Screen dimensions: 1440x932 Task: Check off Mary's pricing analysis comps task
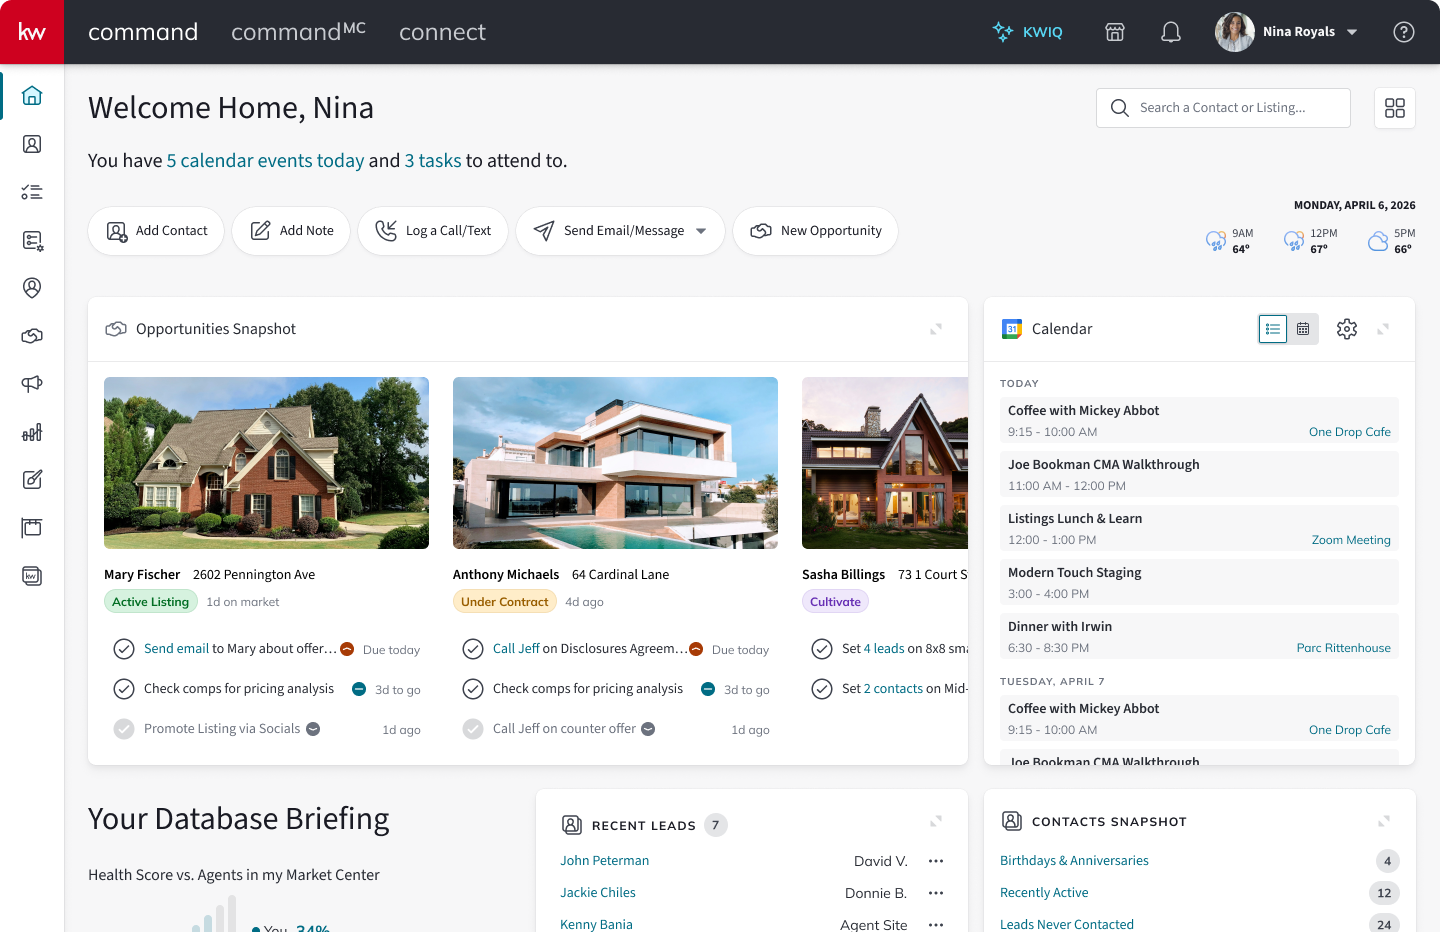tap(124, 689)
